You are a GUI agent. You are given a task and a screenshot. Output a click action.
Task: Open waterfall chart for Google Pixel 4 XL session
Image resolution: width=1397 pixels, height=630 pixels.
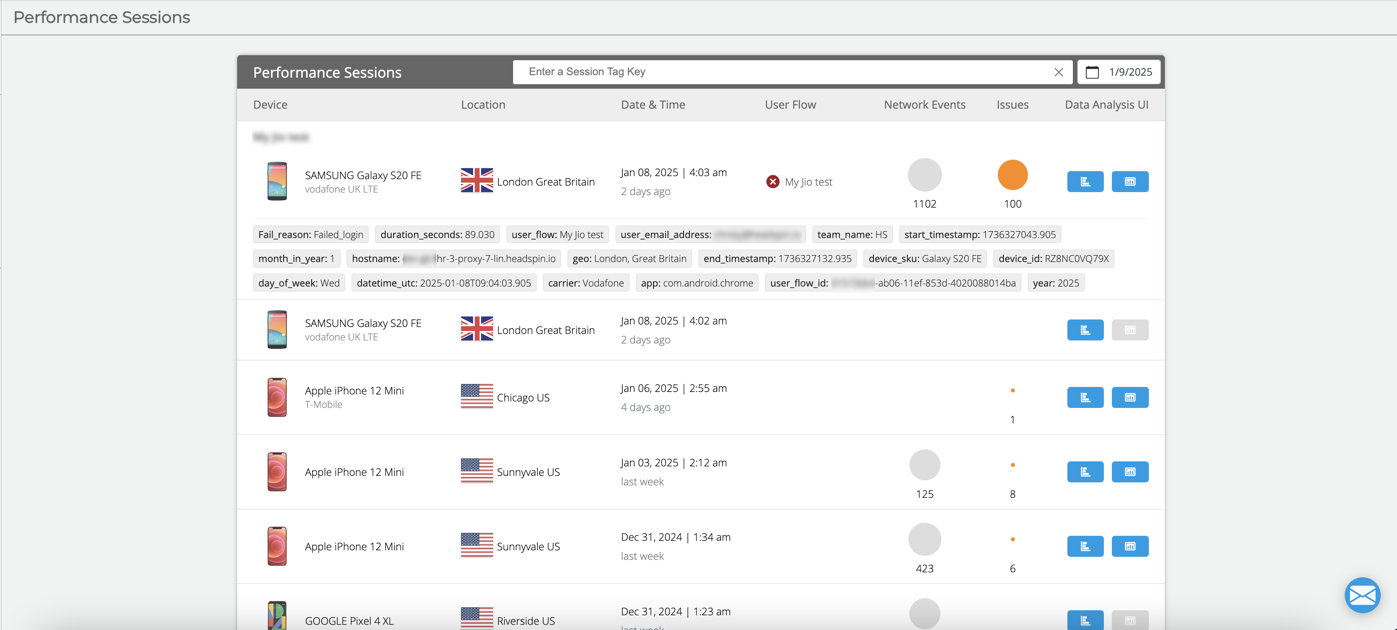1085,620
